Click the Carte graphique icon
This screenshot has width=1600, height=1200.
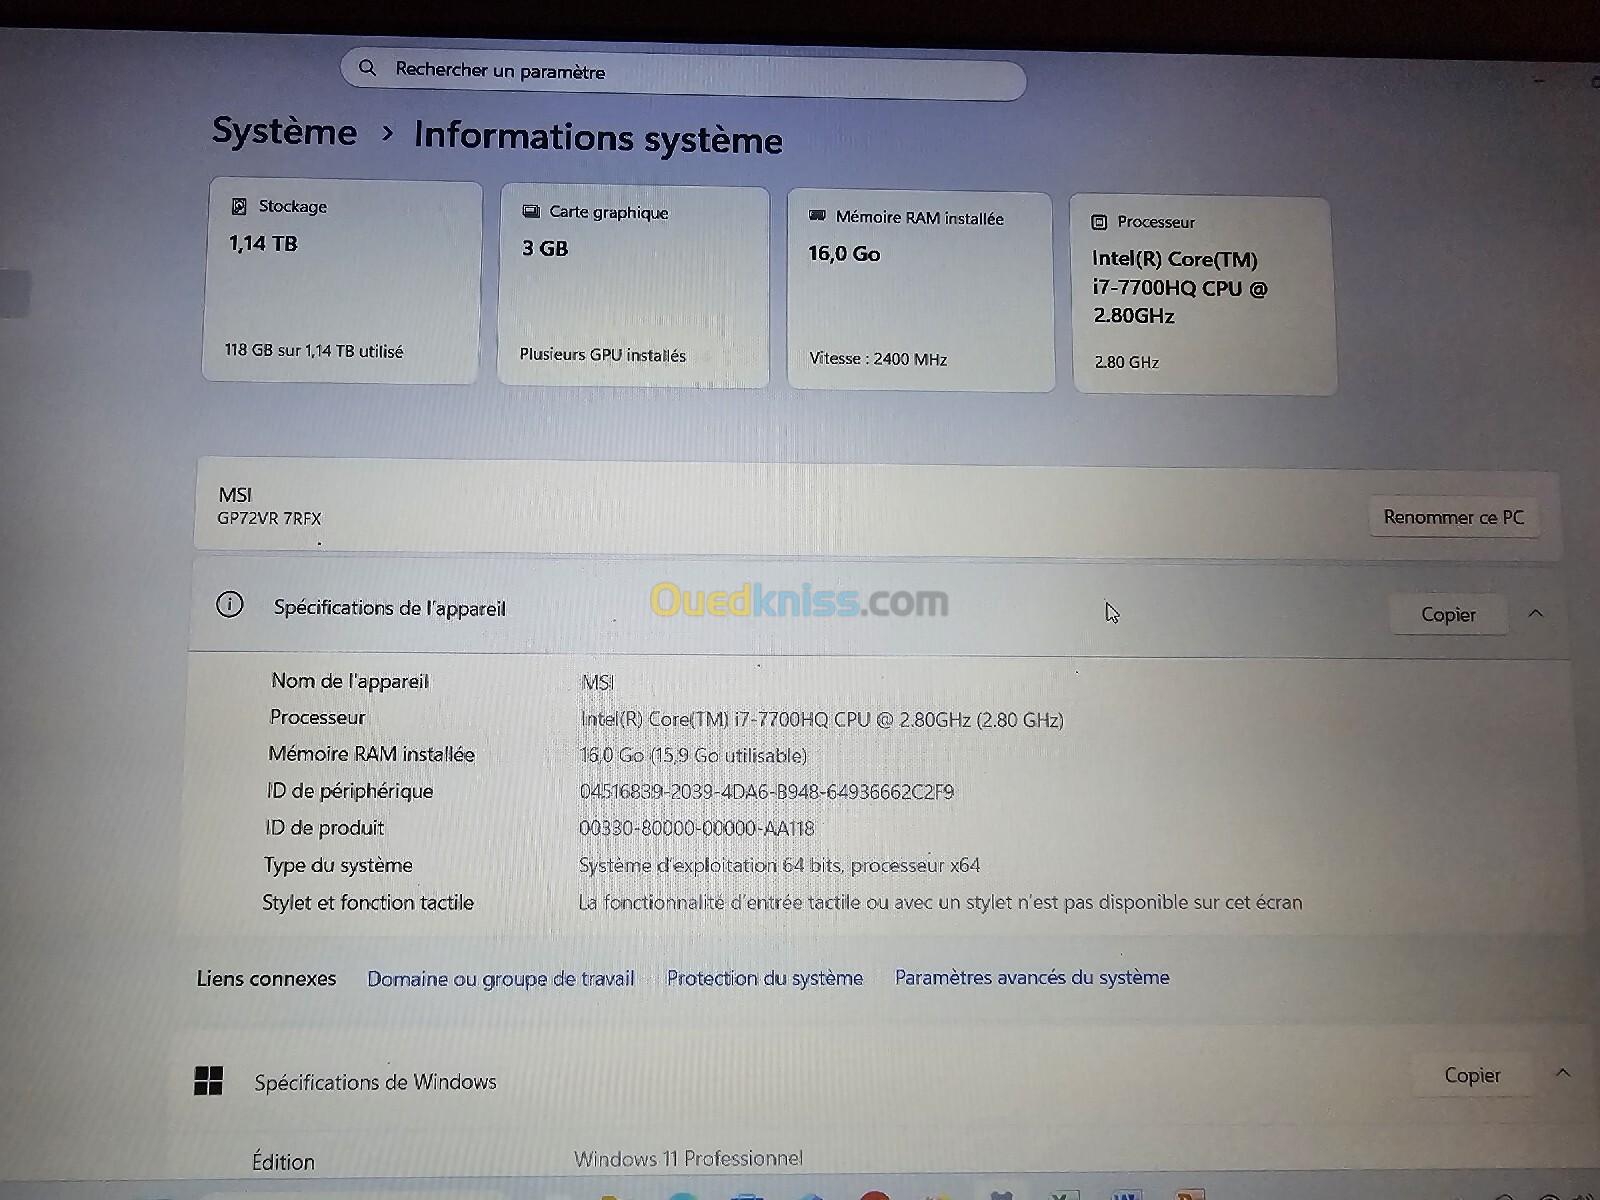pos(531,211)
